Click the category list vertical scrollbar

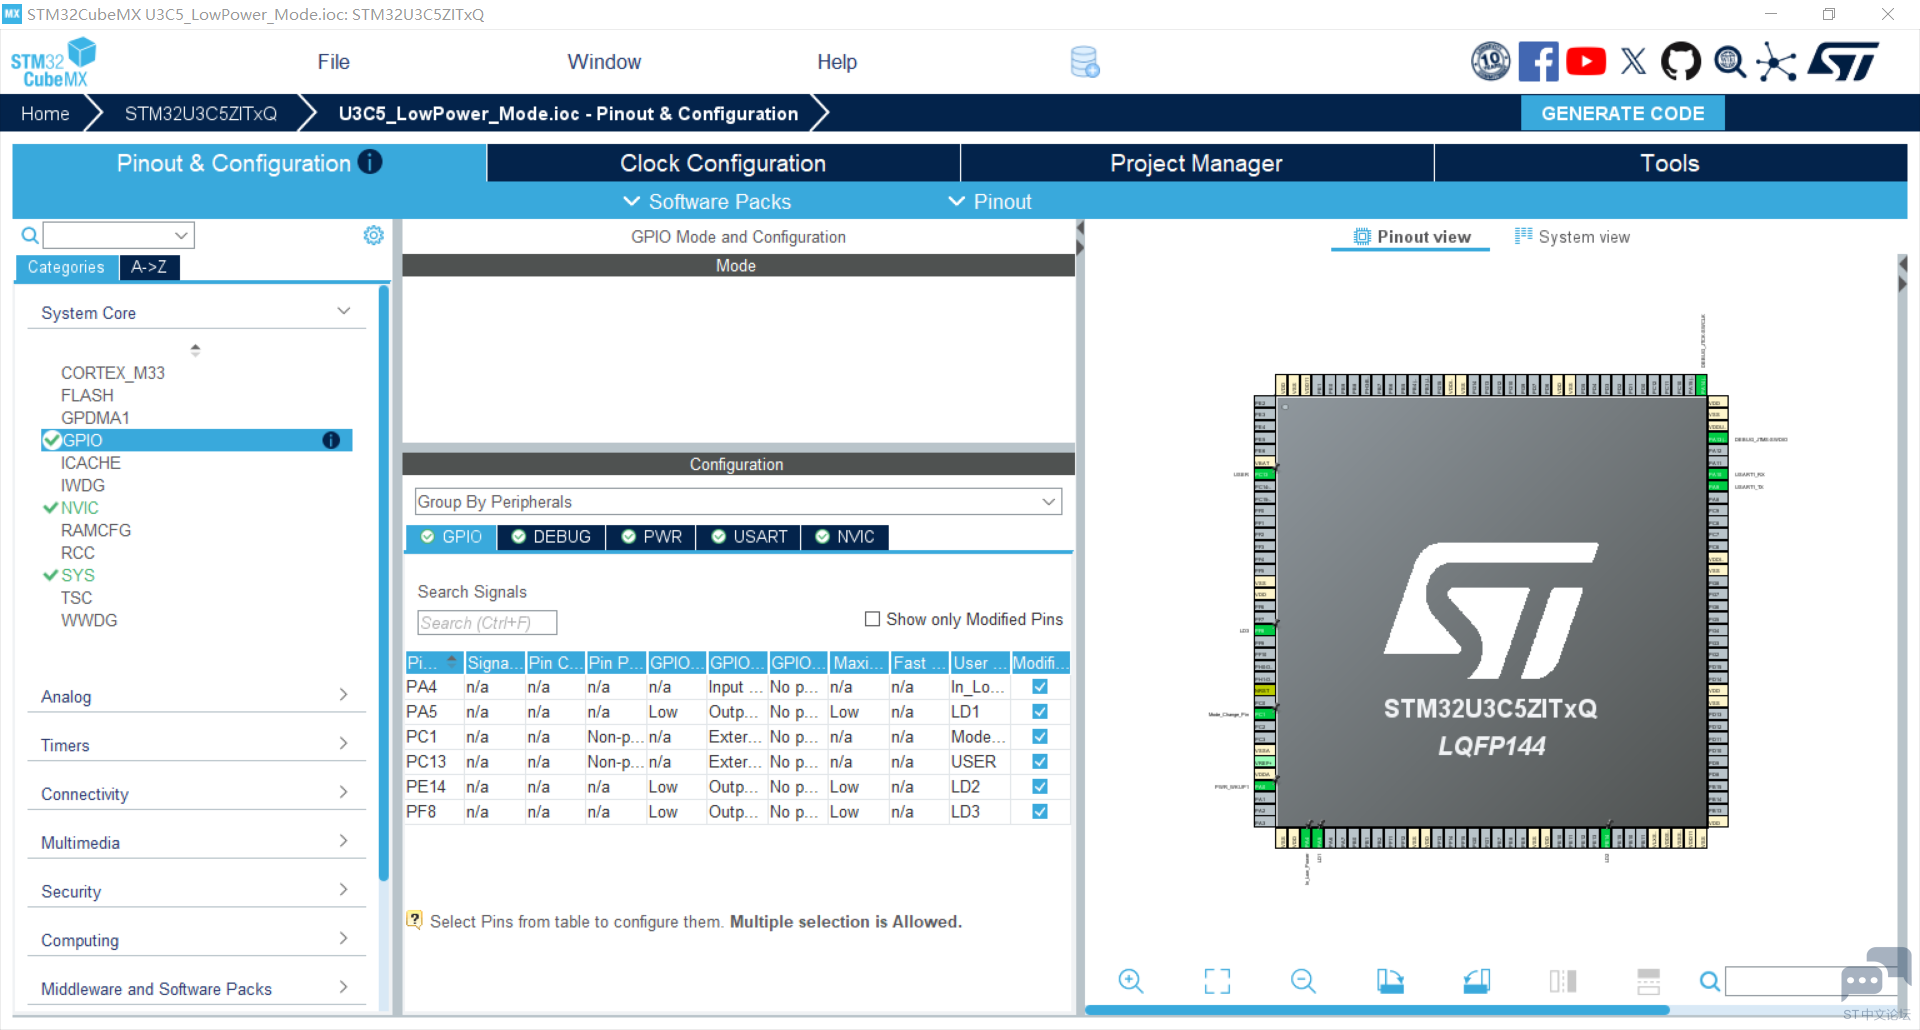click(x=384, y=583)
